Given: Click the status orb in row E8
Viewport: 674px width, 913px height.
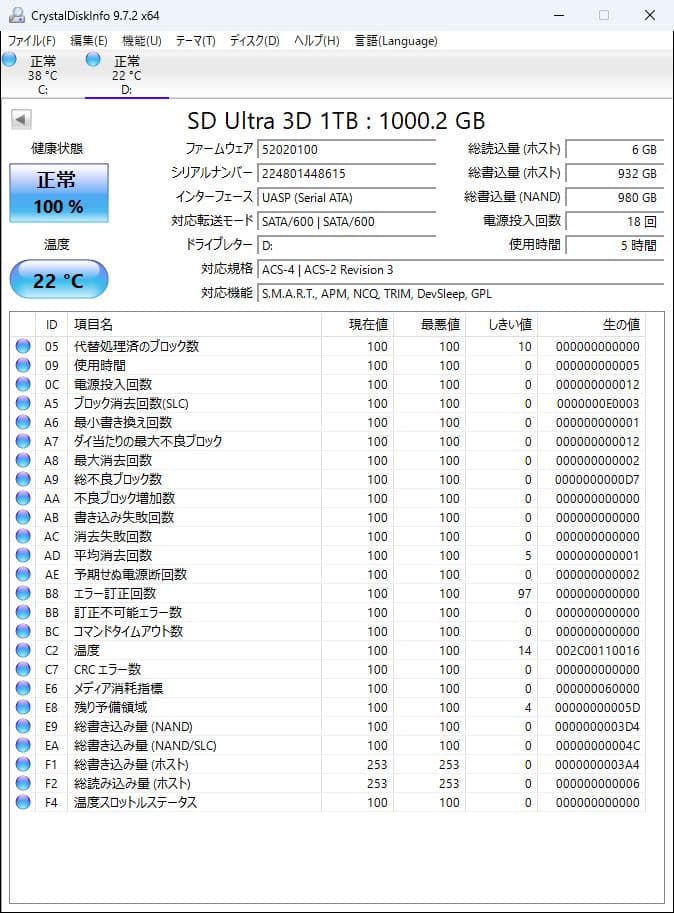Looking at the screenshot, I should click(23, 707).
